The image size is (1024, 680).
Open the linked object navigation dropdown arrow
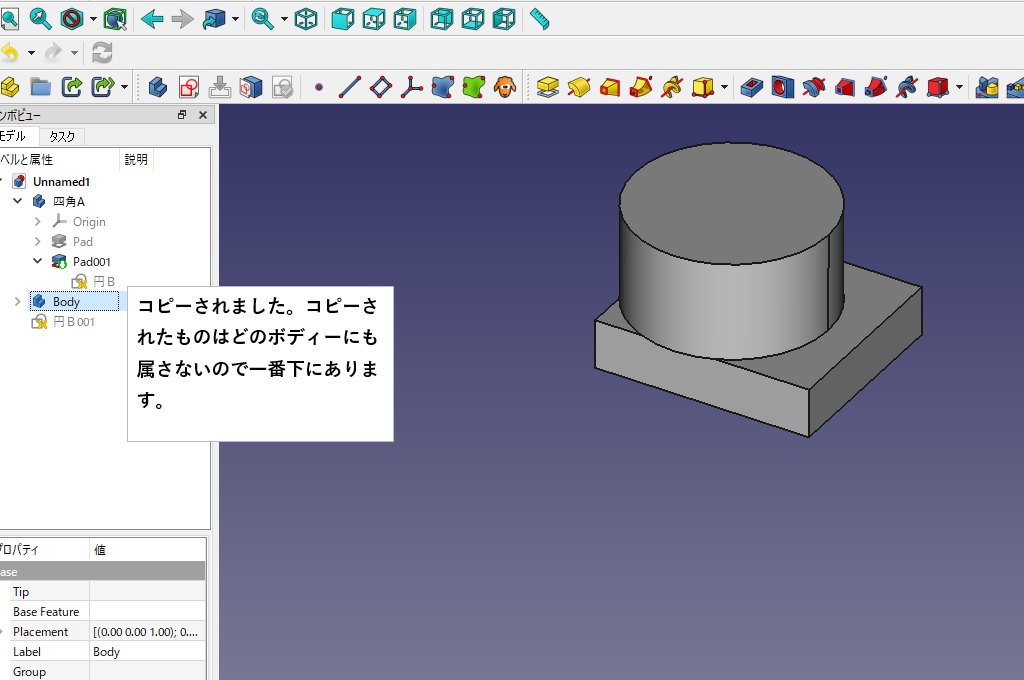pos(235,20)
